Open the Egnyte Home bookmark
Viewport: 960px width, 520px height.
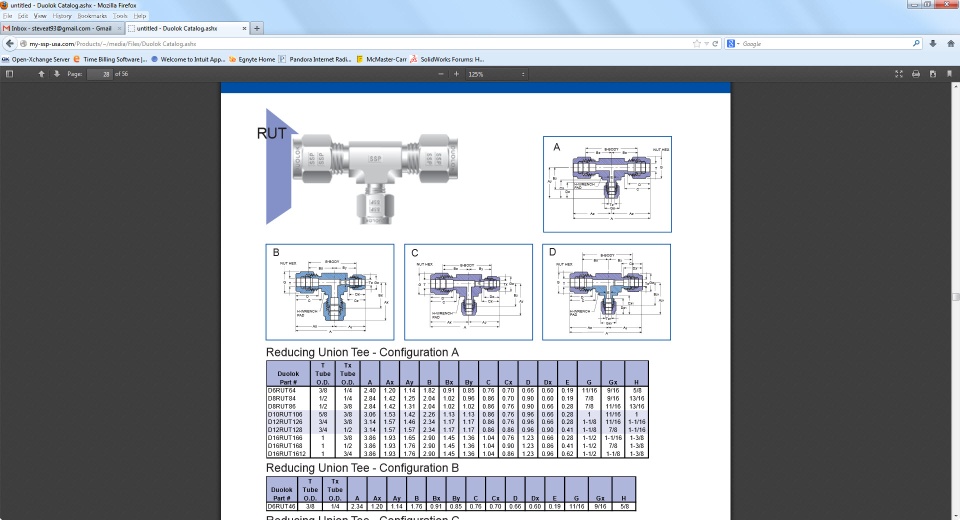coord(252,59)
